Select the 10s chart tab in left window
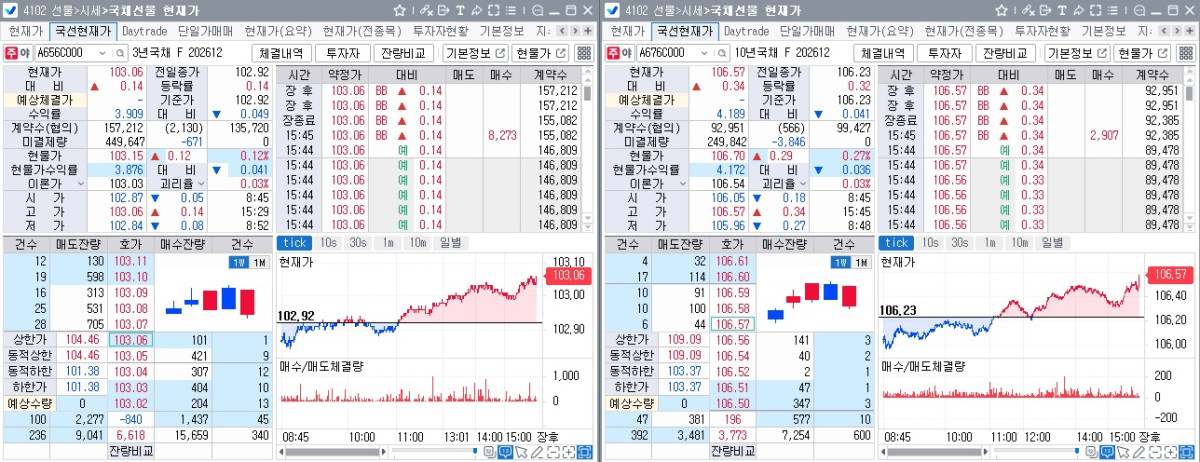This screenshot has width=1200, height=462. pos(329,243)
